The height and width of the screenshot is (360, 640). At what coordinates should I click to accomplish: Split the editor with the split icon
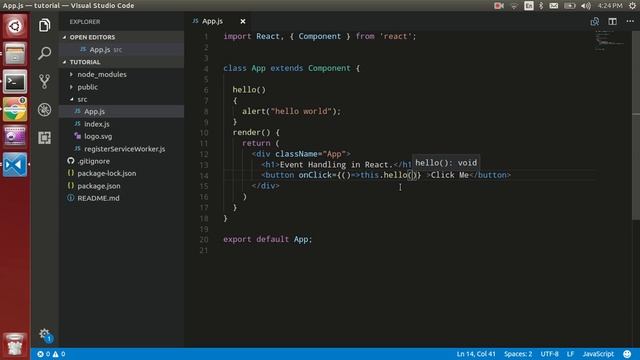click(x=612, y=21)
